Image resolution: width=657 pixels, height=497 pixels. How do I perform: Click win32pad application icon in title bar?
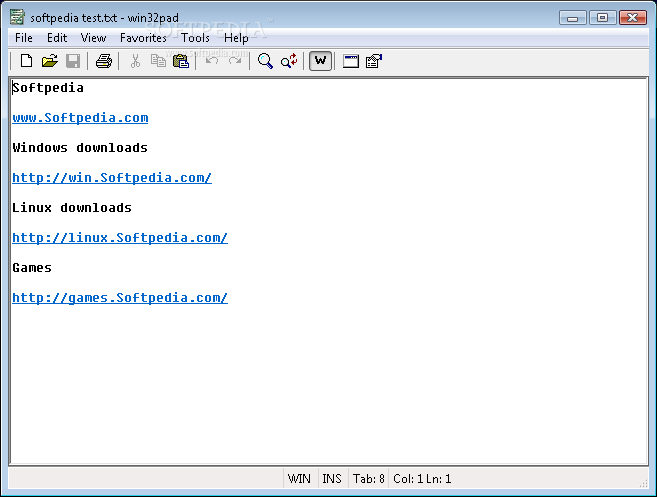tap(18, 17)
